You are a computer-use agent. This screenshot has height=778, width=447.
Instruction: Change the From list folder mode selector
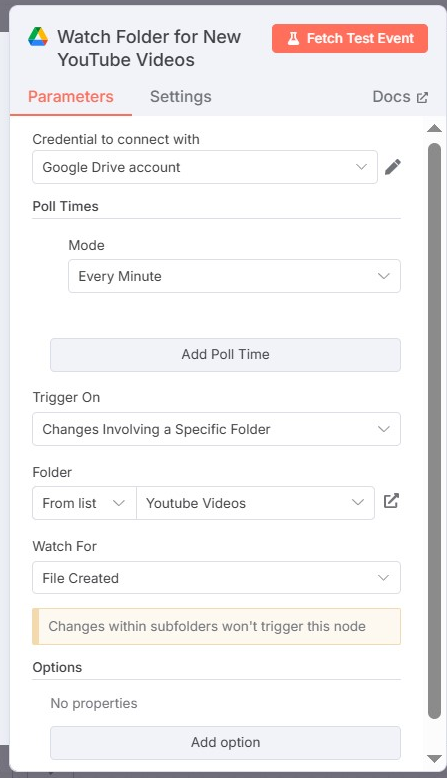click(x=84, y=503)
